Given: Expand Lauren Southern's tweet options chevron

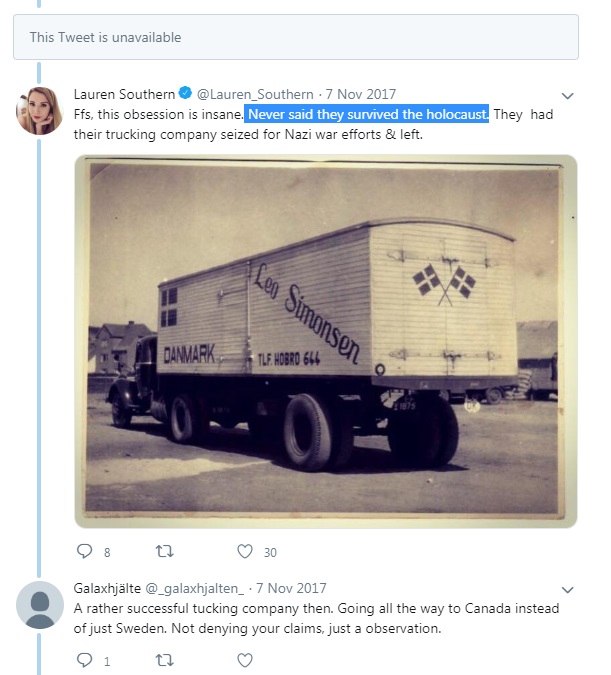Looking at the screenshot, I should click(567, 96).
